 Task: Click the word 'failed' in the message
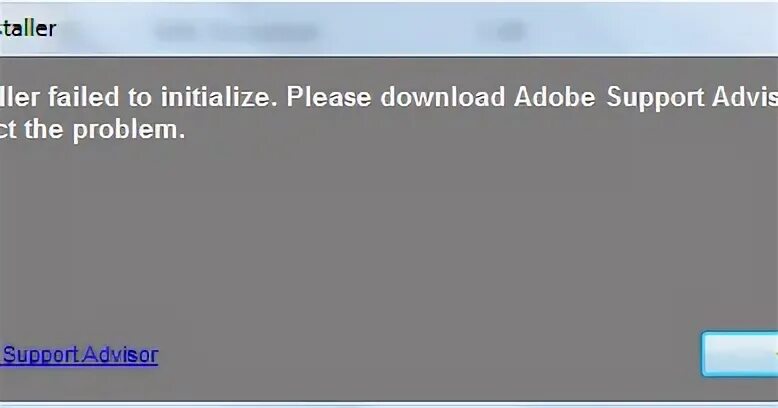pos(84,97)
